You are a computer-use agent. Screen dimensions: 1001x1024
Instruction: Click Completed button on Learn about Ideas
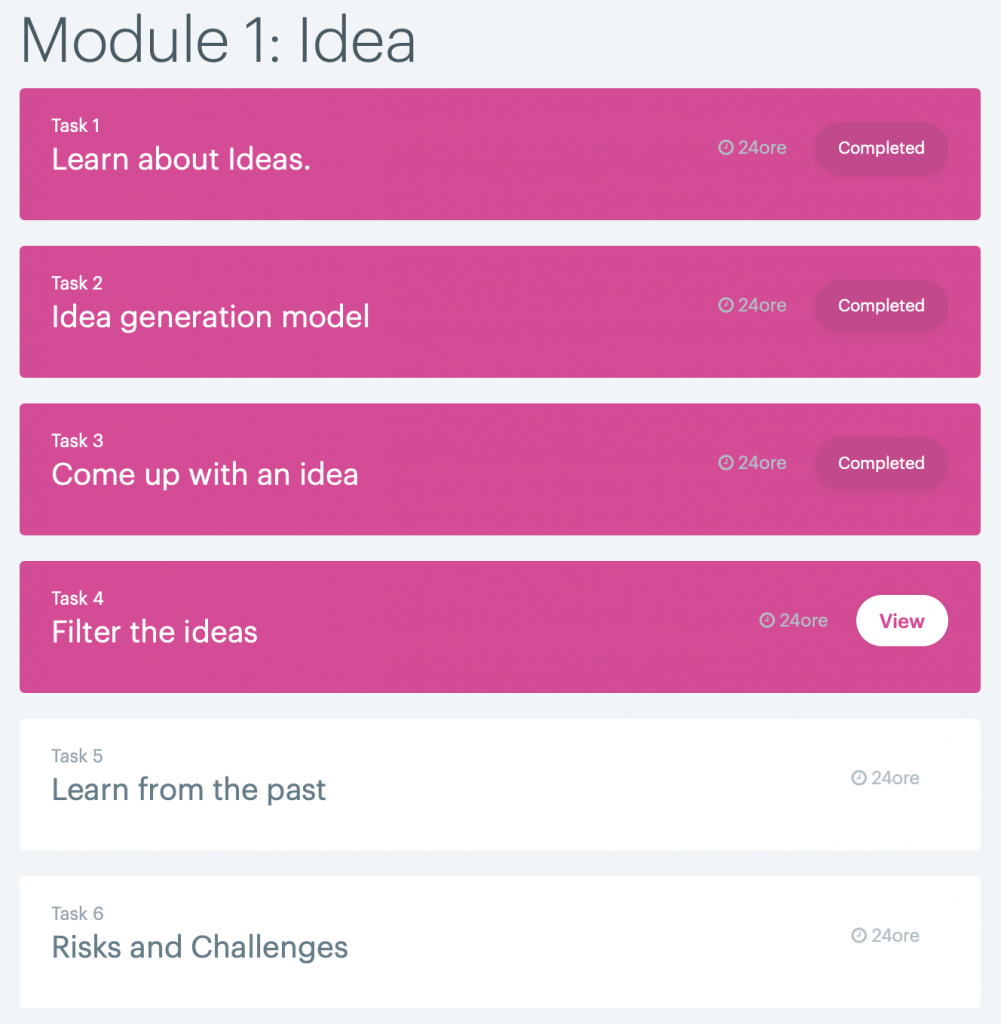coord(881,148)
